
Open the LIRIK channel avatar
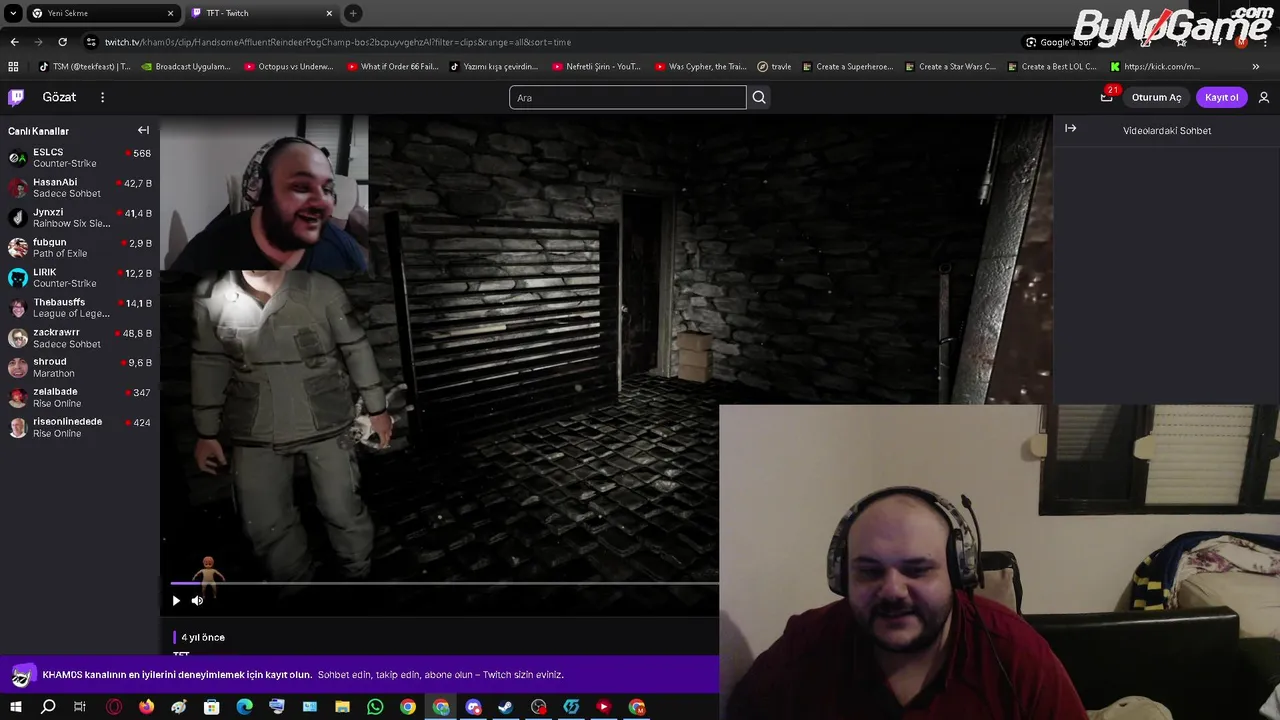coord(17,278)
